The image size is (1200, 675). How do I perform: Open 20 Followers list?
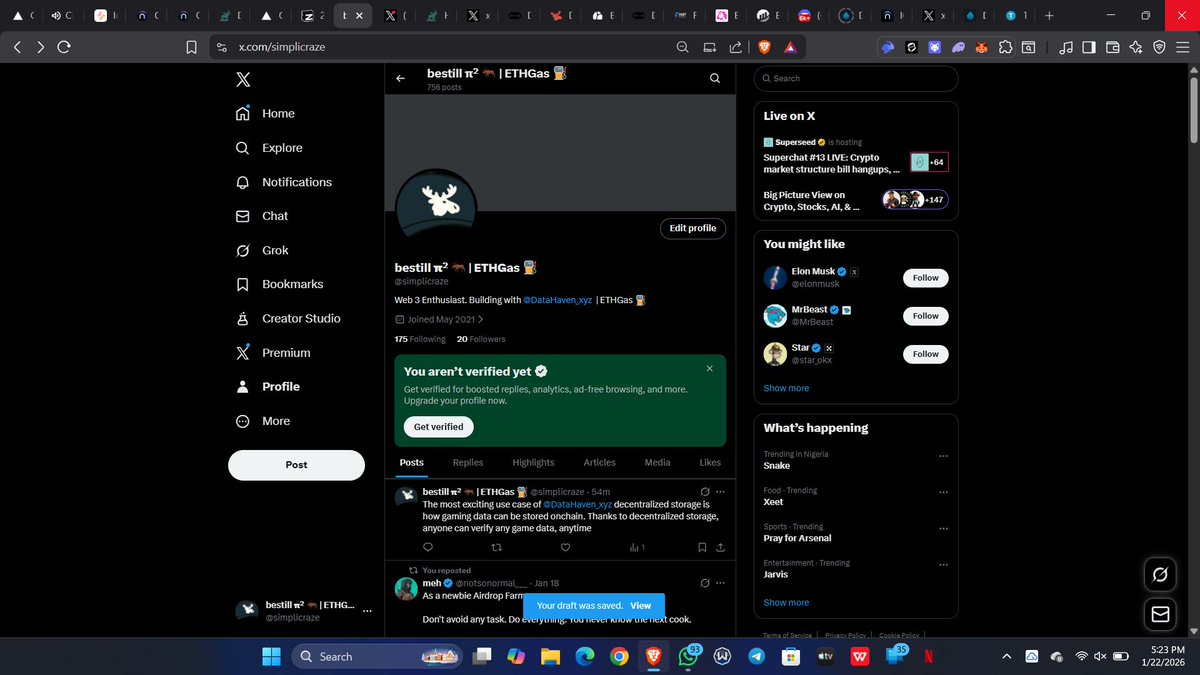coord(481,339)
